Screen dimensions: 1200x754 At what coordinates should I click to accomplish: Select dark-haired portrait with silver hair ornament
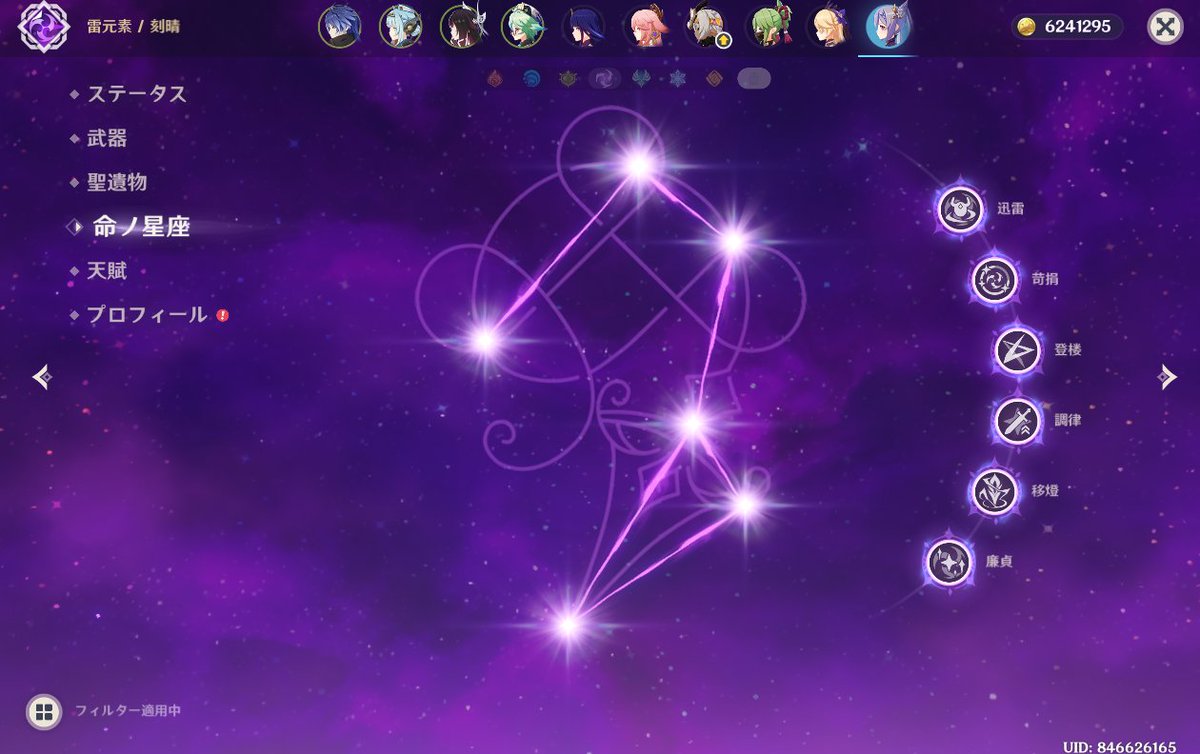461,26
